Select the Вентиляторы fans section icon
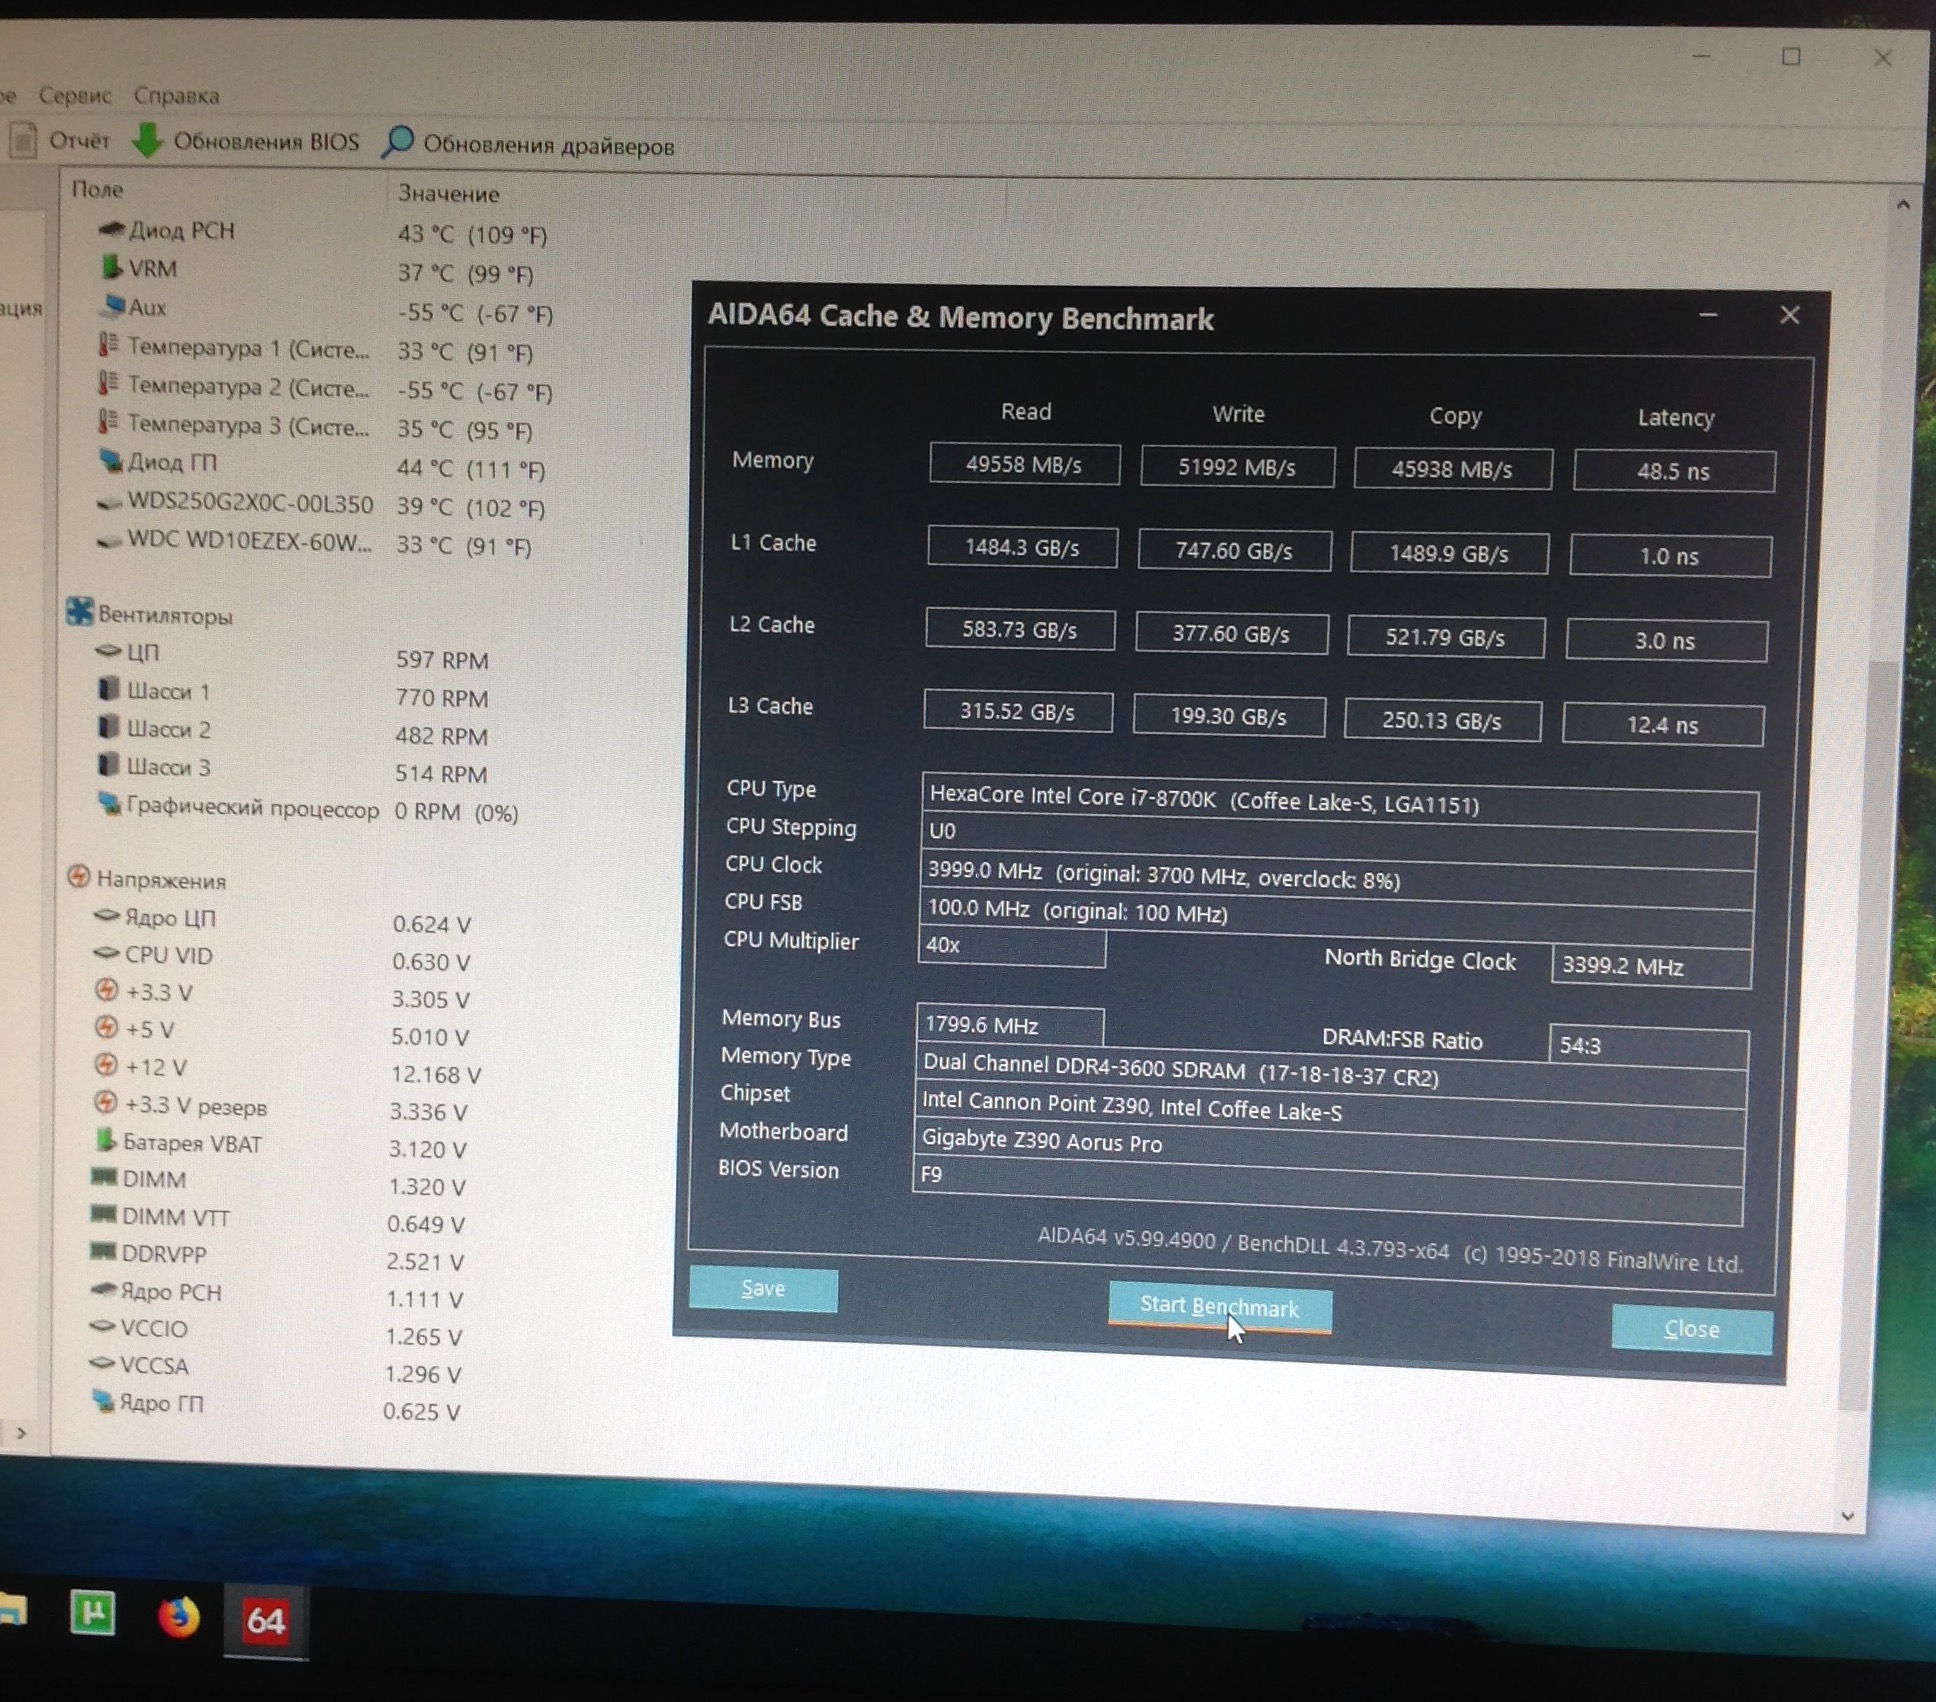 click(x=80, y=612)
